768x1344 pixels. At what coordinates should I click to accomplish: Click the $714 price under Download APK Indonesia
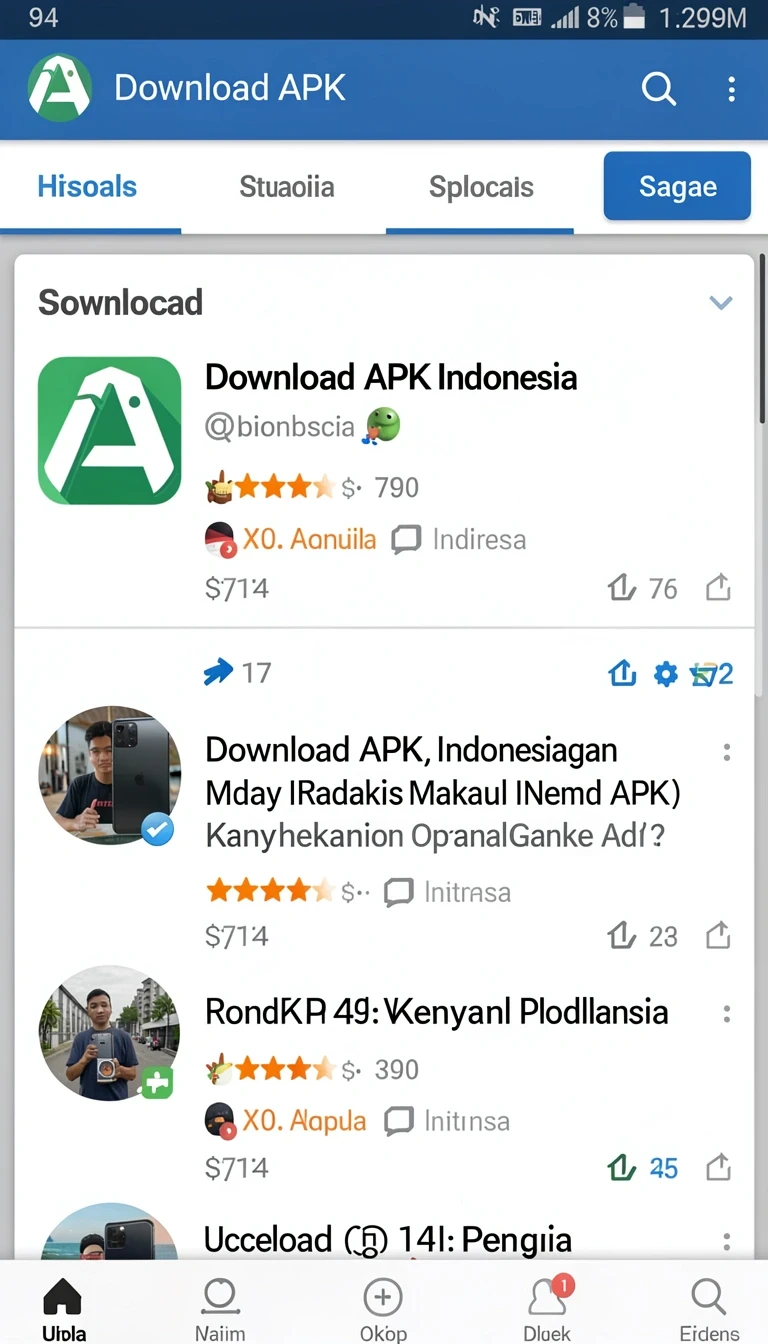[237, 589]
